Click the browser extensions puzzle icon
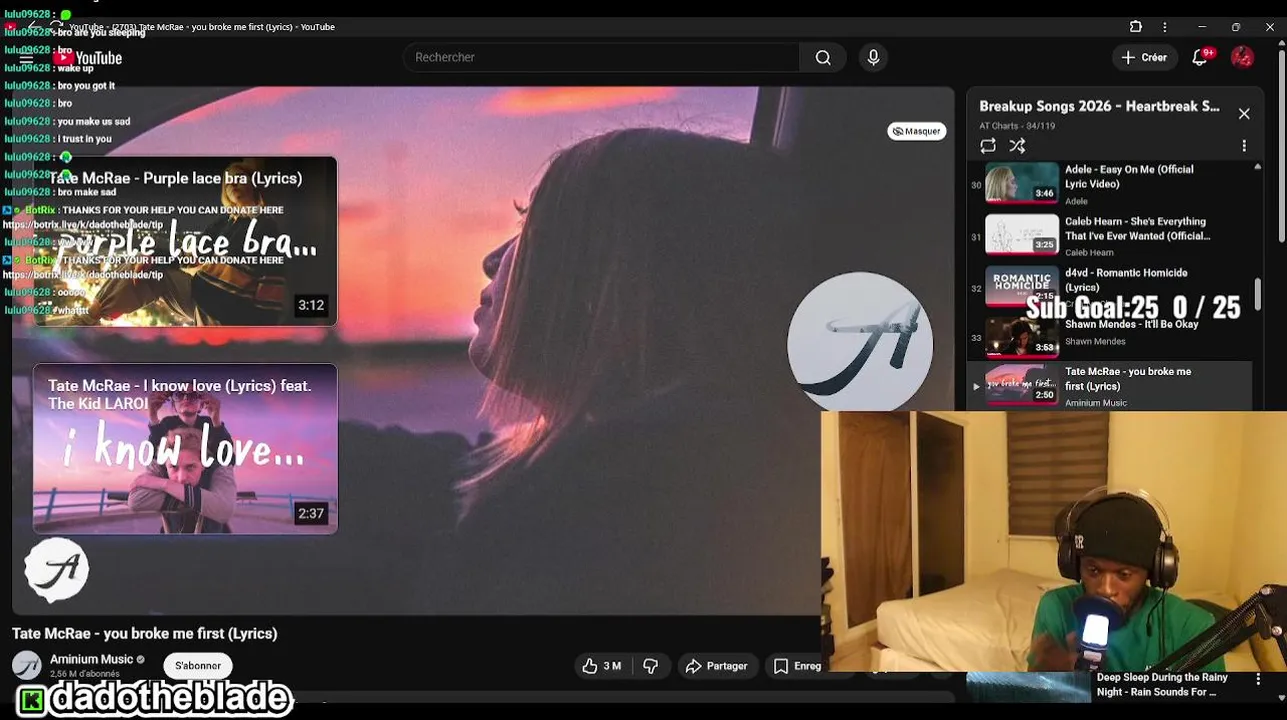The height and width of the screenshot is (720, 1287). [x=1136, y=27]
